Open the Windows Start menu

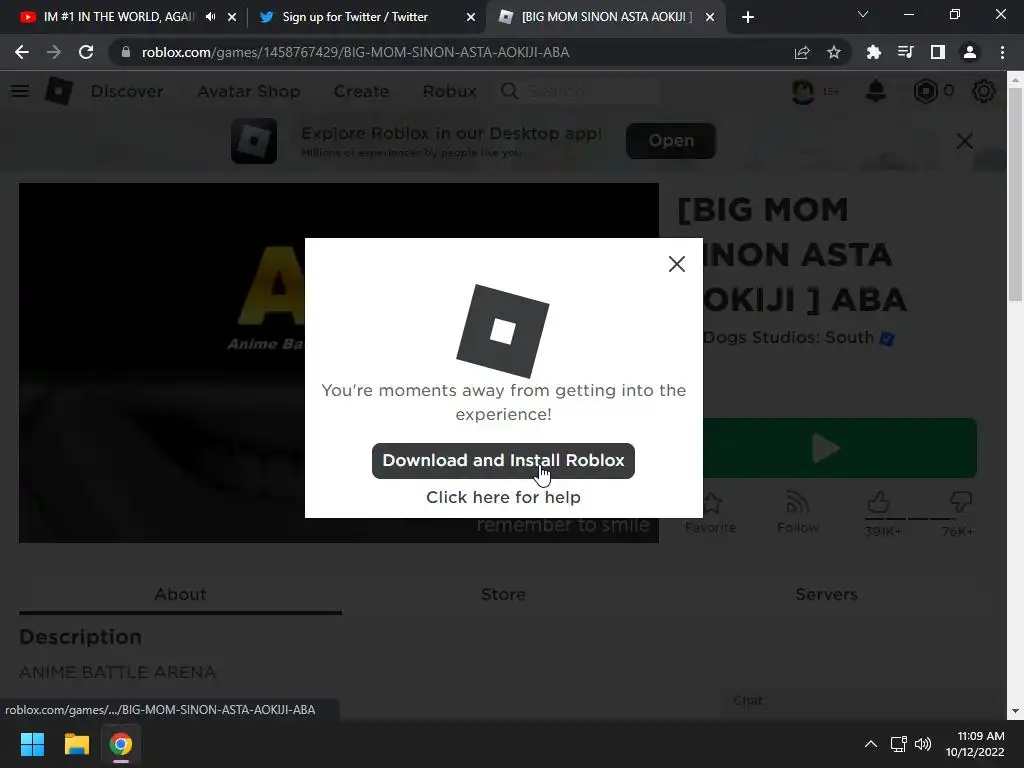[32, 744]
